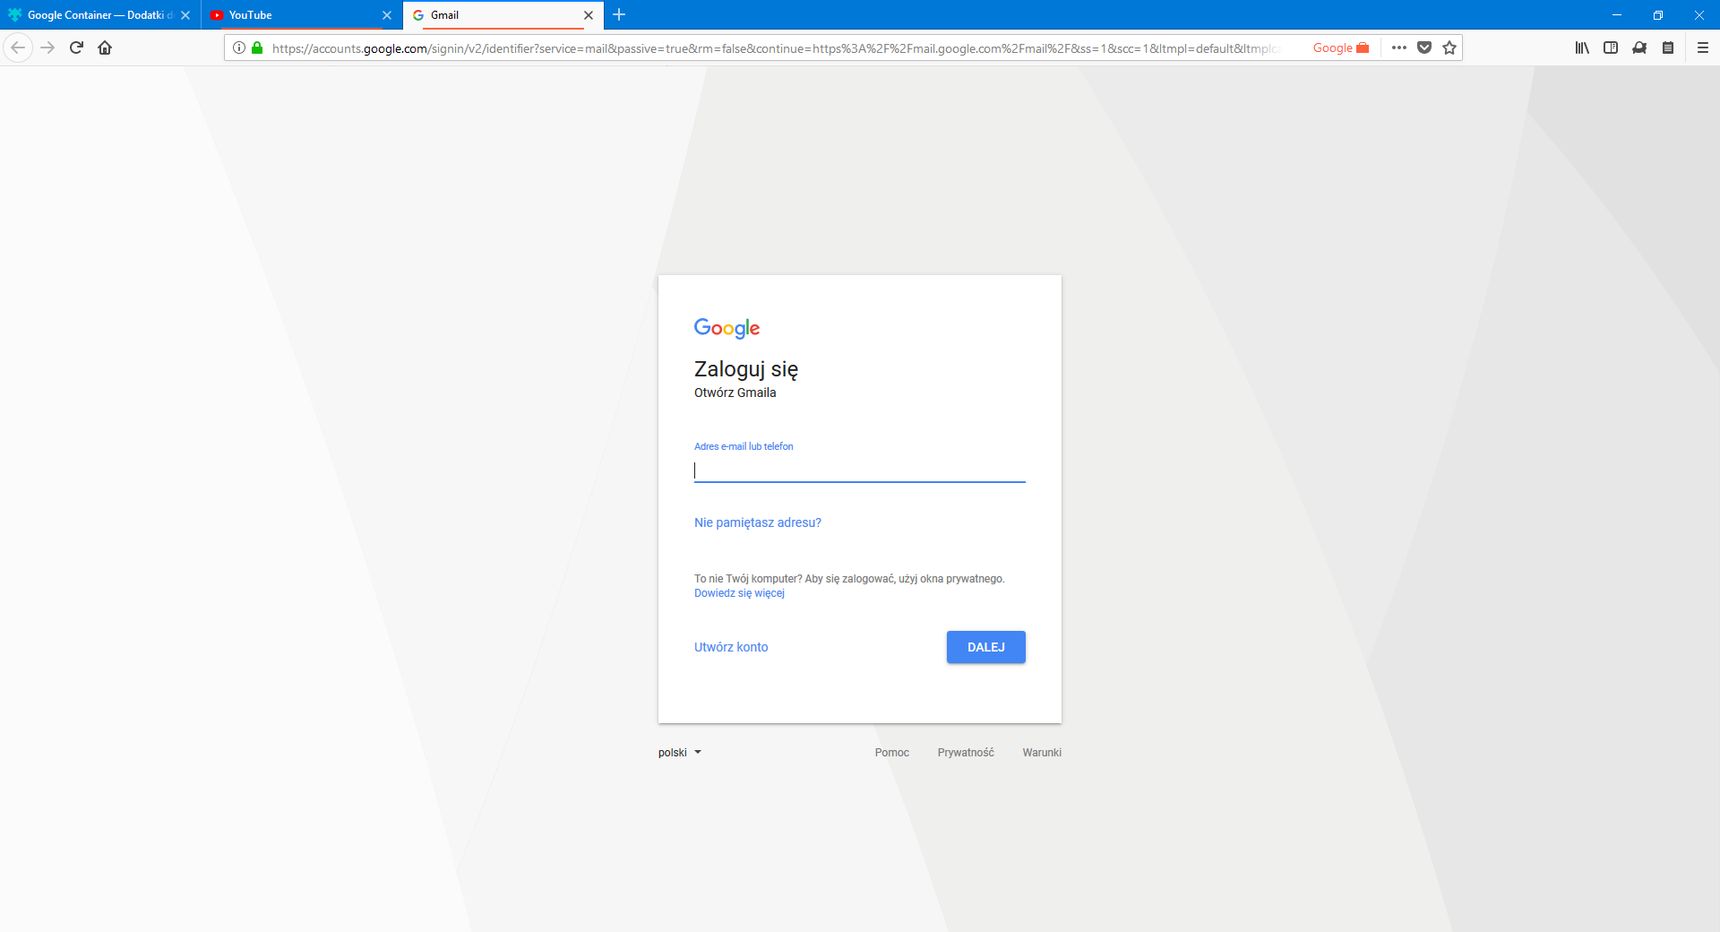Switch to the YouTube tab
The width and height of the screenshot is (1720, 932).
(x=302, y=15)
